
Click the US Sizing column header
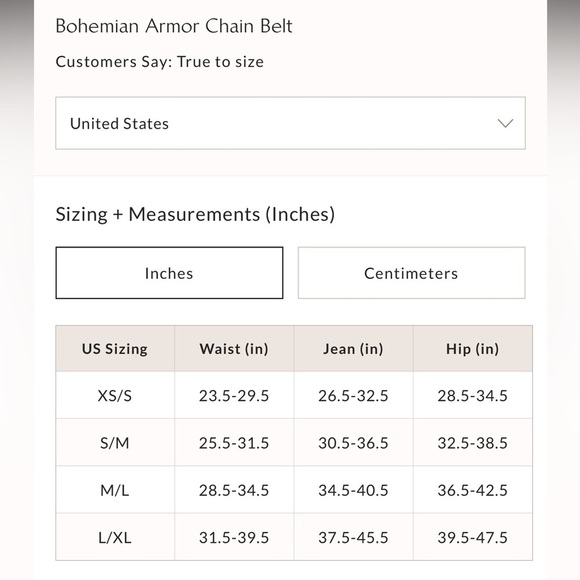click(115, 348)
